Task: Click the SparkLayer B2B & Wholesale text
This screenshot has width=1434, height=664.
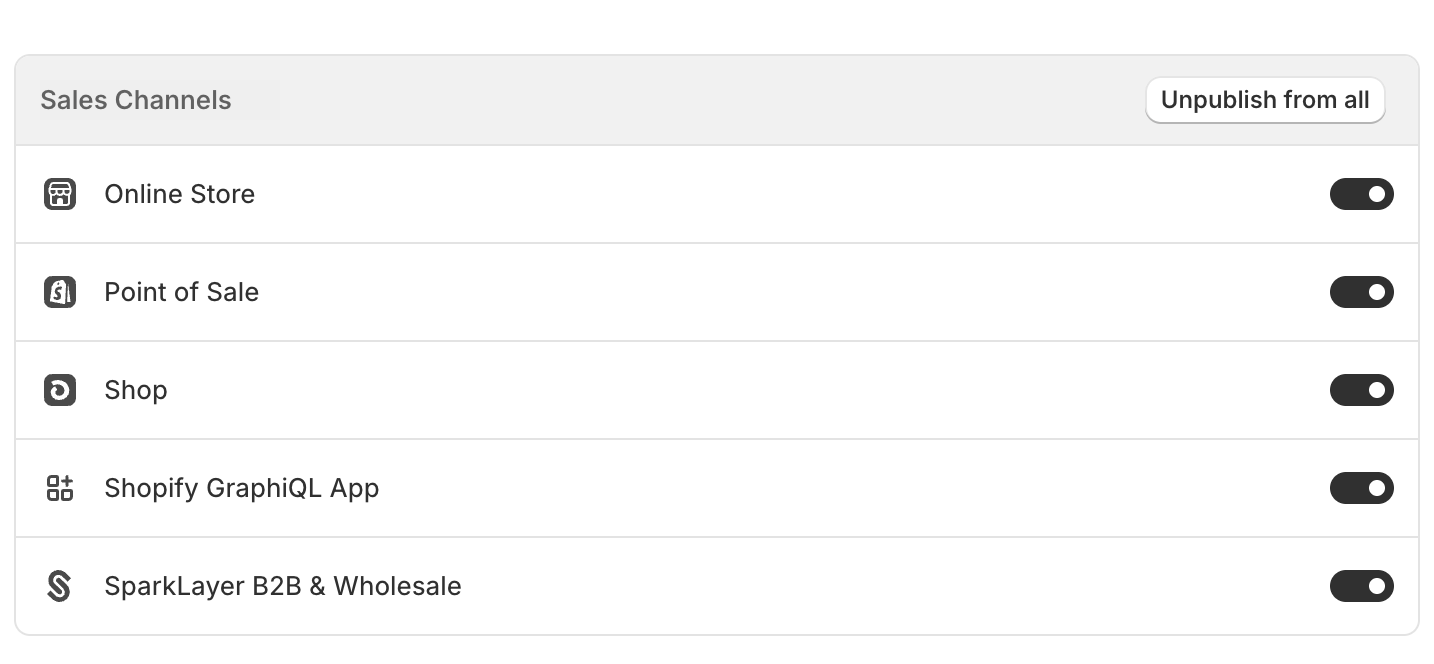Action: point(283,586)
